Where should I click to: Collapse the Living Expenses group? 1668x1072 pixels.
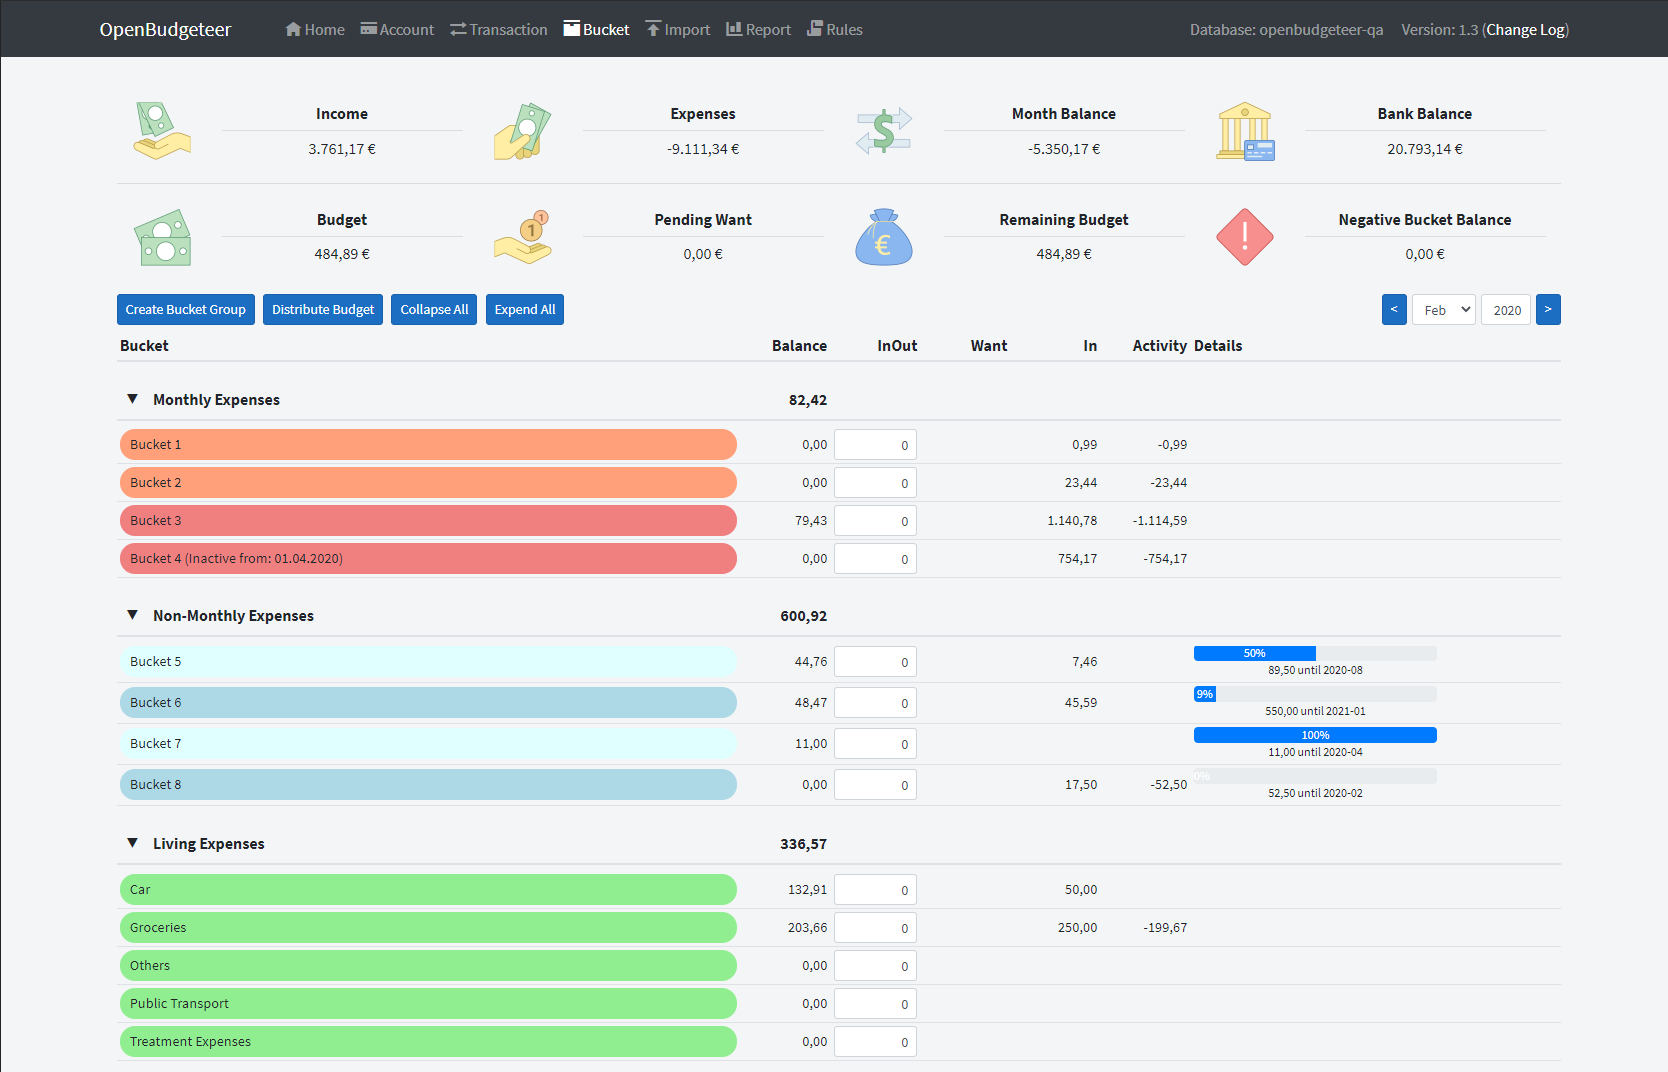[x=132, y=843]
